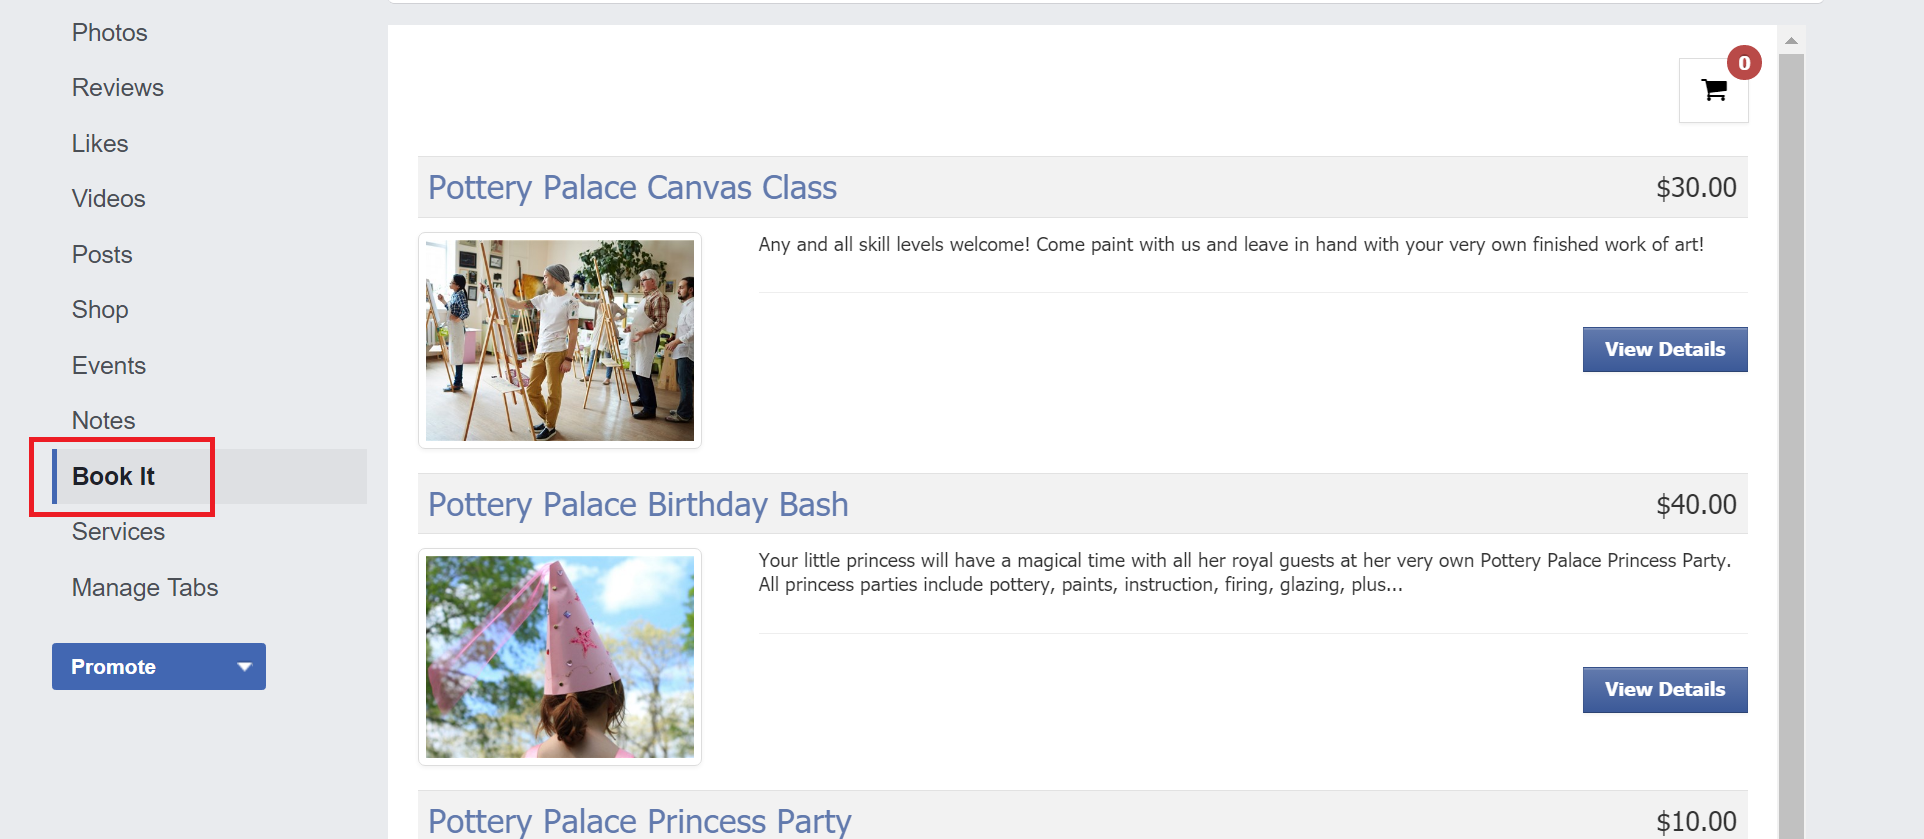The image size is (1924, 839).
Task: Open the Services sidebar item
Action: point(118,532)
